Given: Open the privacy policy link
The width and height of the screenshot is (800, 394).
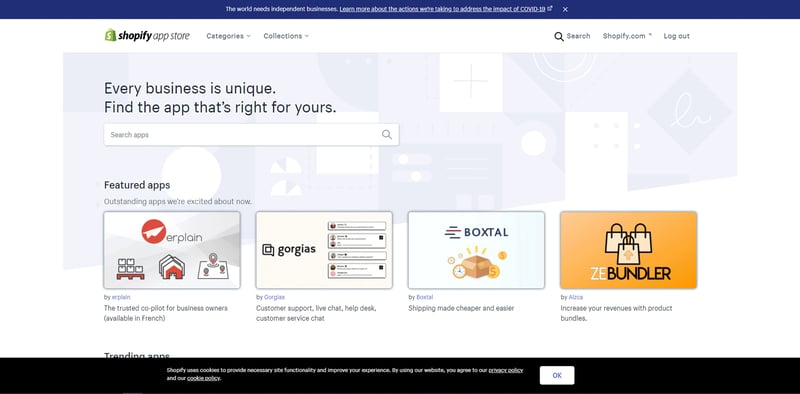Looking at the screenshot, I should click(506, 371).
